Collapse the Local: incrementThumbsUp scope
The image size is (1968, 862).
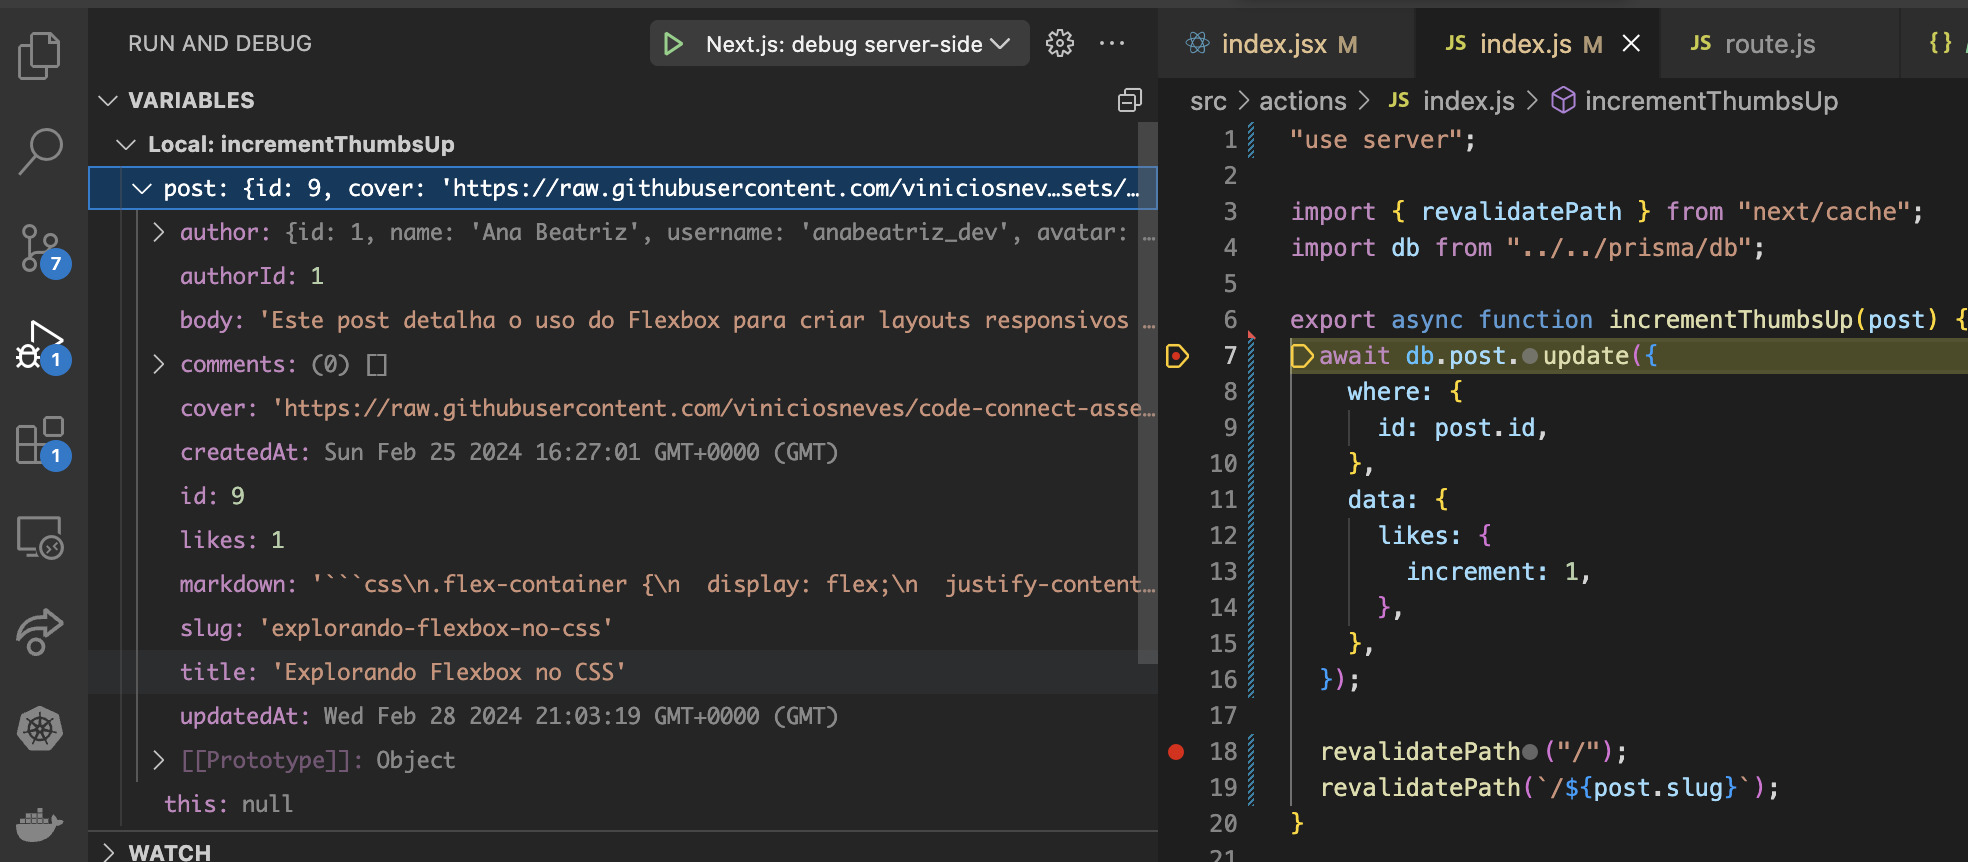point(126,144)
